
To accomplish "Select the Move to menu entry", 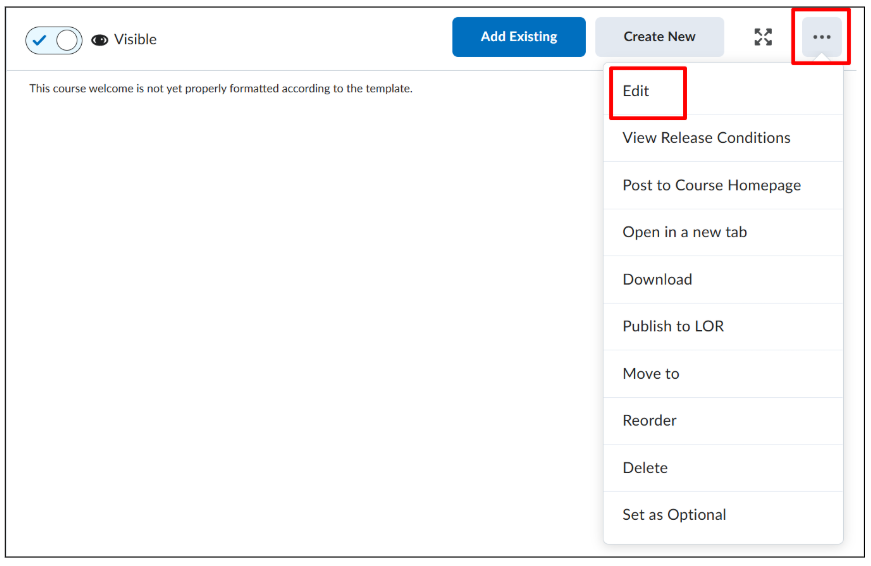I will [723, 374].
